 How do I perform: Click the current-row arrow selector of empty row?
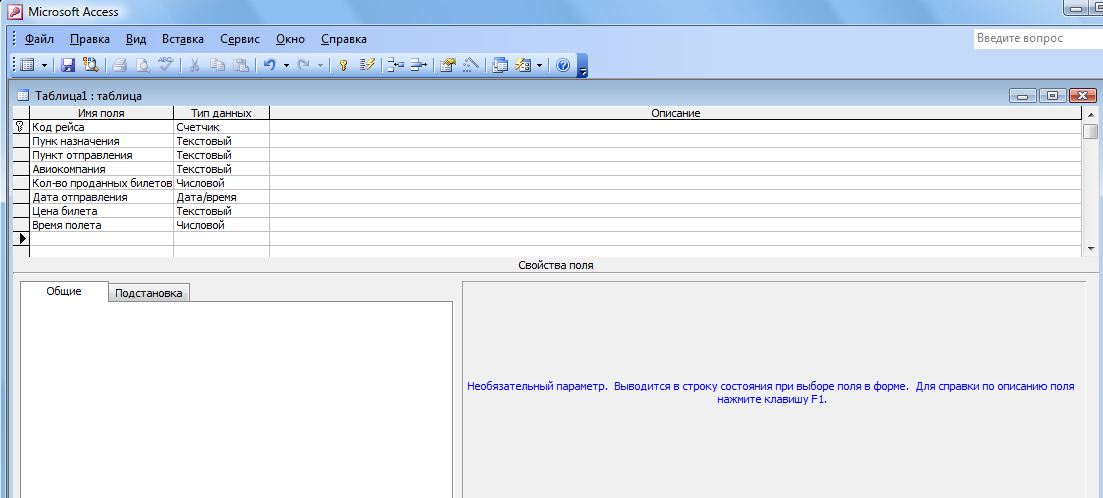(20, 239)
